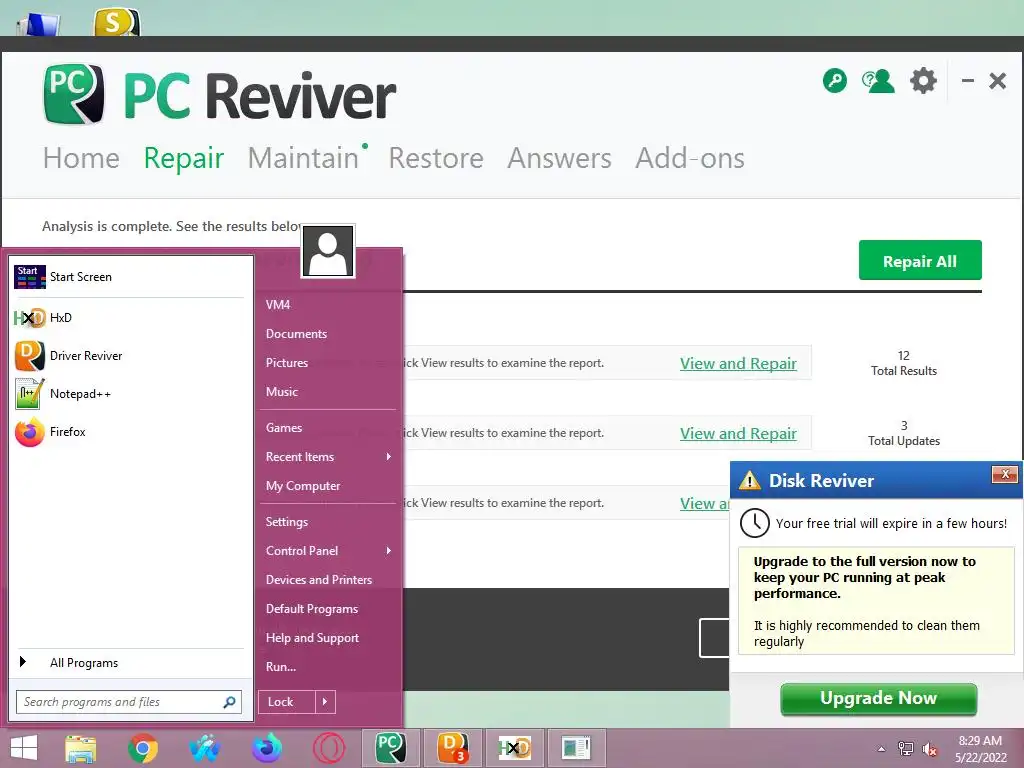The height and width of the screenshot is (768, 1024).
Task: Click the user account picture
Action: tap(328, 251)
